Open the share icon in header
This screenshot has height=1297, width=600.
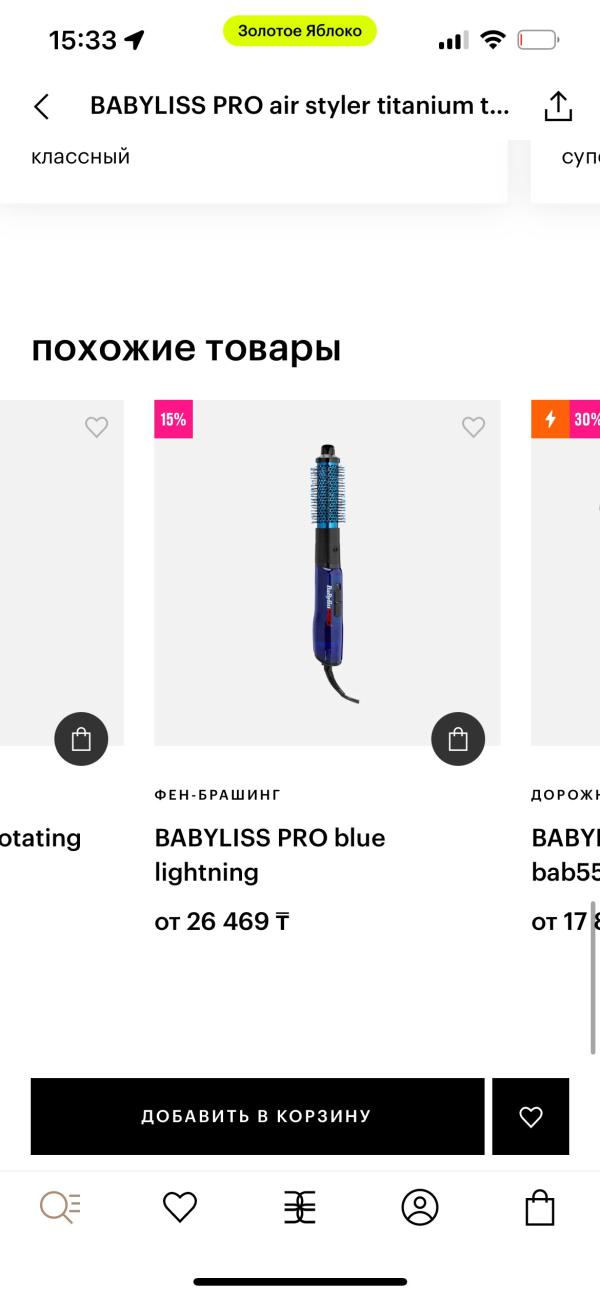pos(558,106)
